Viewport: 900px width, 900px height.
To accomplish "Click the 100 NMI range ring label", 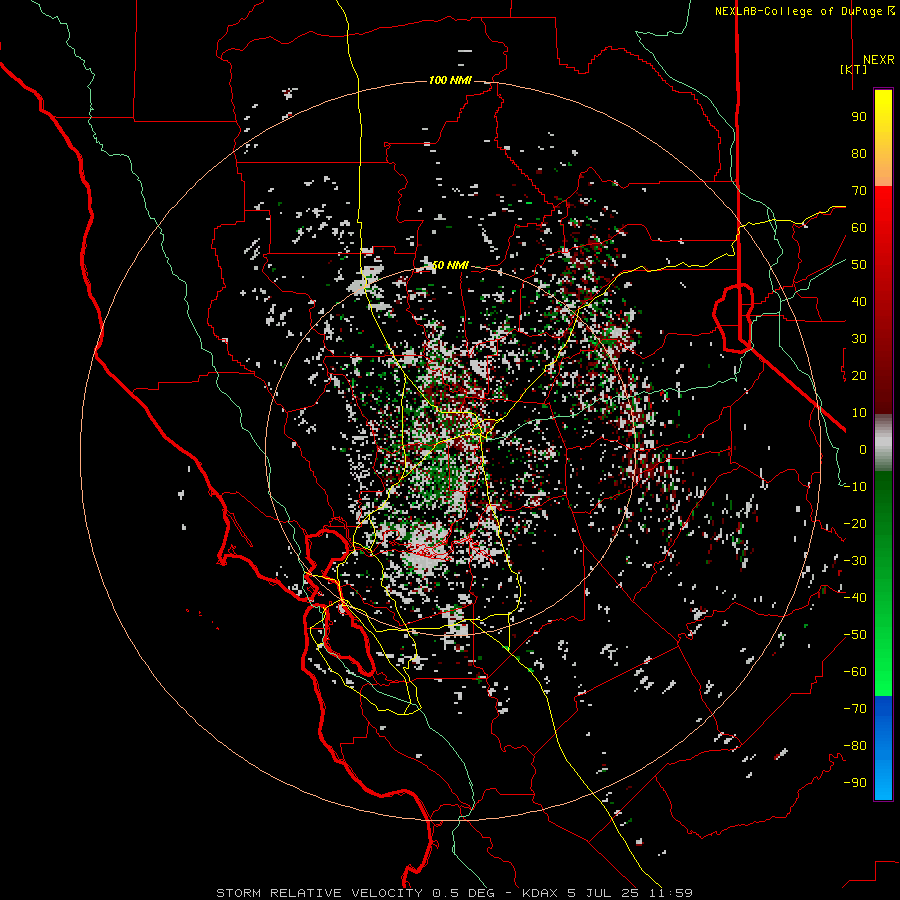I will [450, 80].
